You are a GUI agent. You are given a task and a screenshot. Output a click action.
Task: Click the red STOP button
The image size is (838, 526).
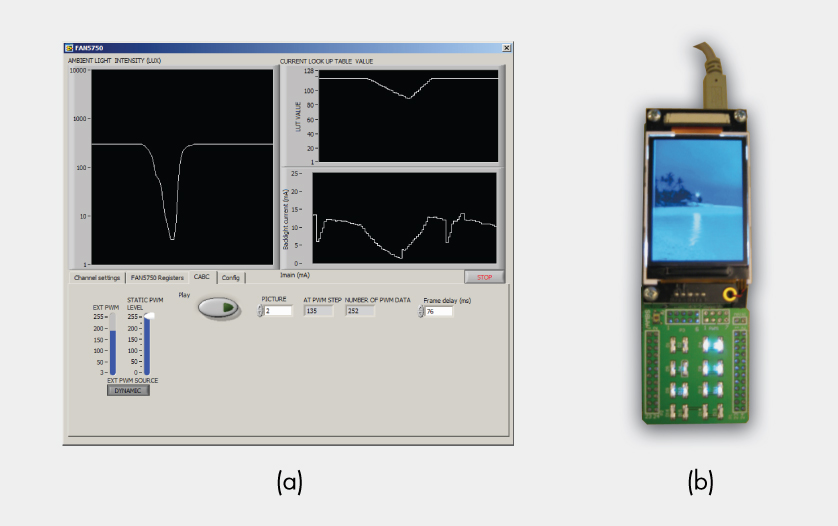484,277
